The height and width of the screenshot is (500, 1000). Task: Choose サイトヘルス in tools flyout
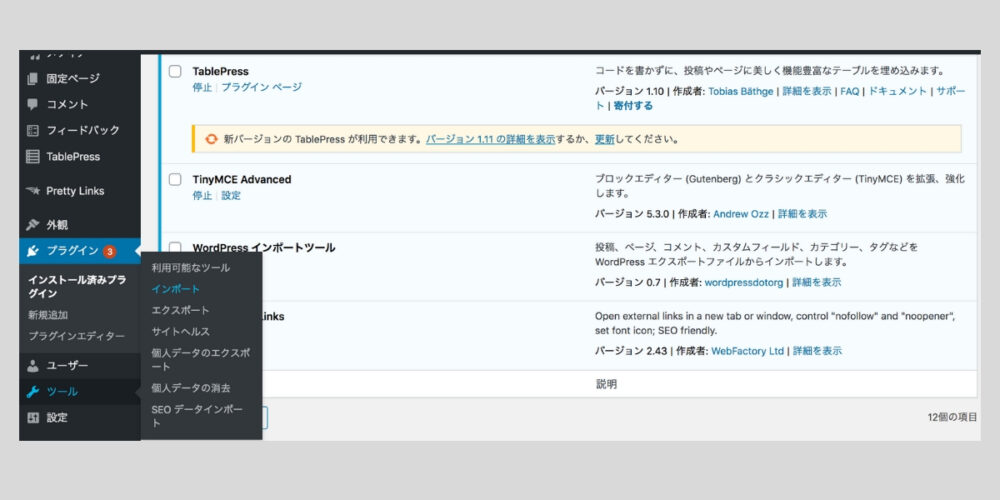coord(180,332)
